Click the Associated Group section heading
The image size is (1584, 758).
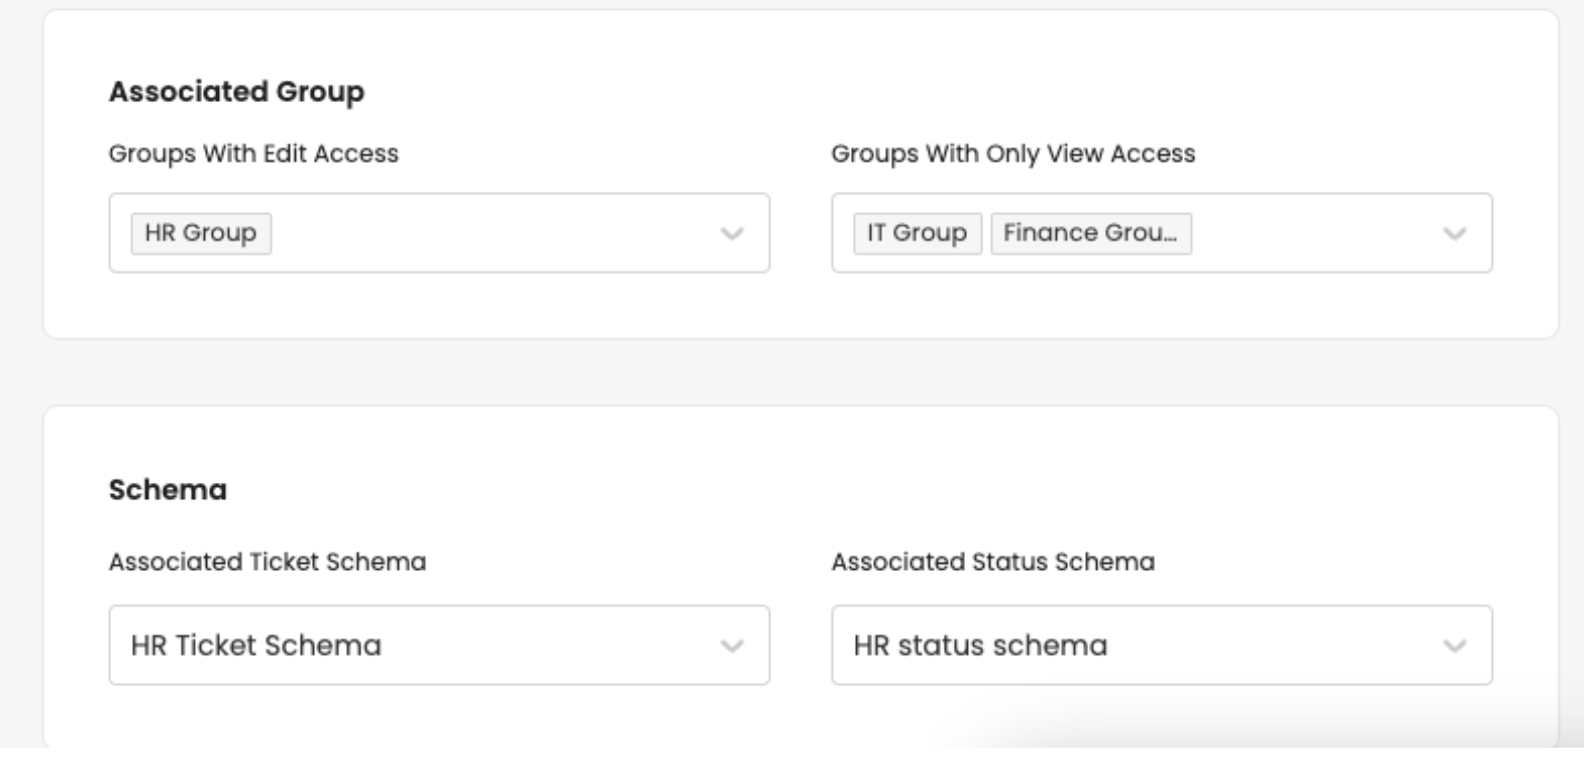236,92
